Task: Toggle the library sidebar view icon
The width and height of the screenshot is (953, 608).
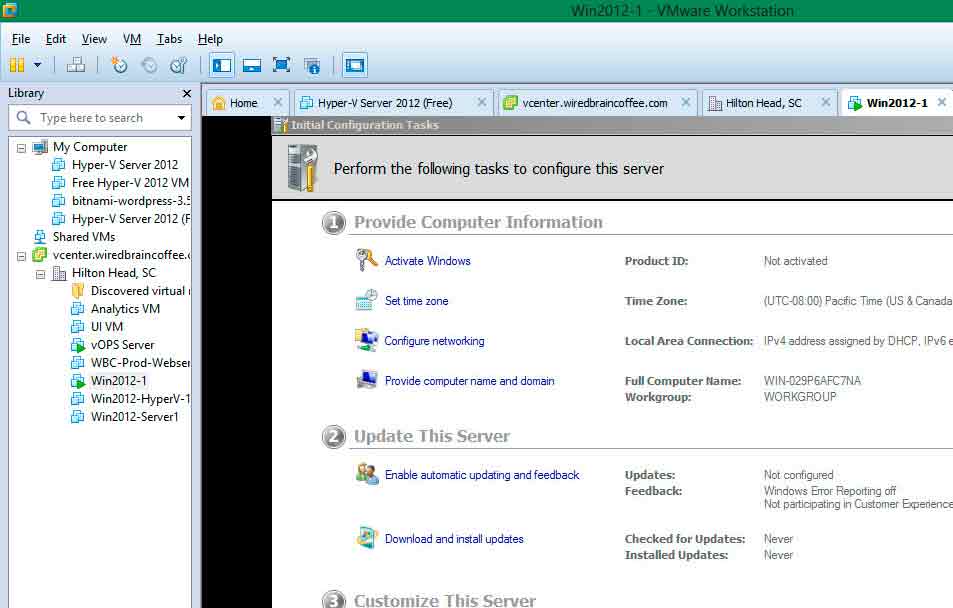Action: click(222, 65)
